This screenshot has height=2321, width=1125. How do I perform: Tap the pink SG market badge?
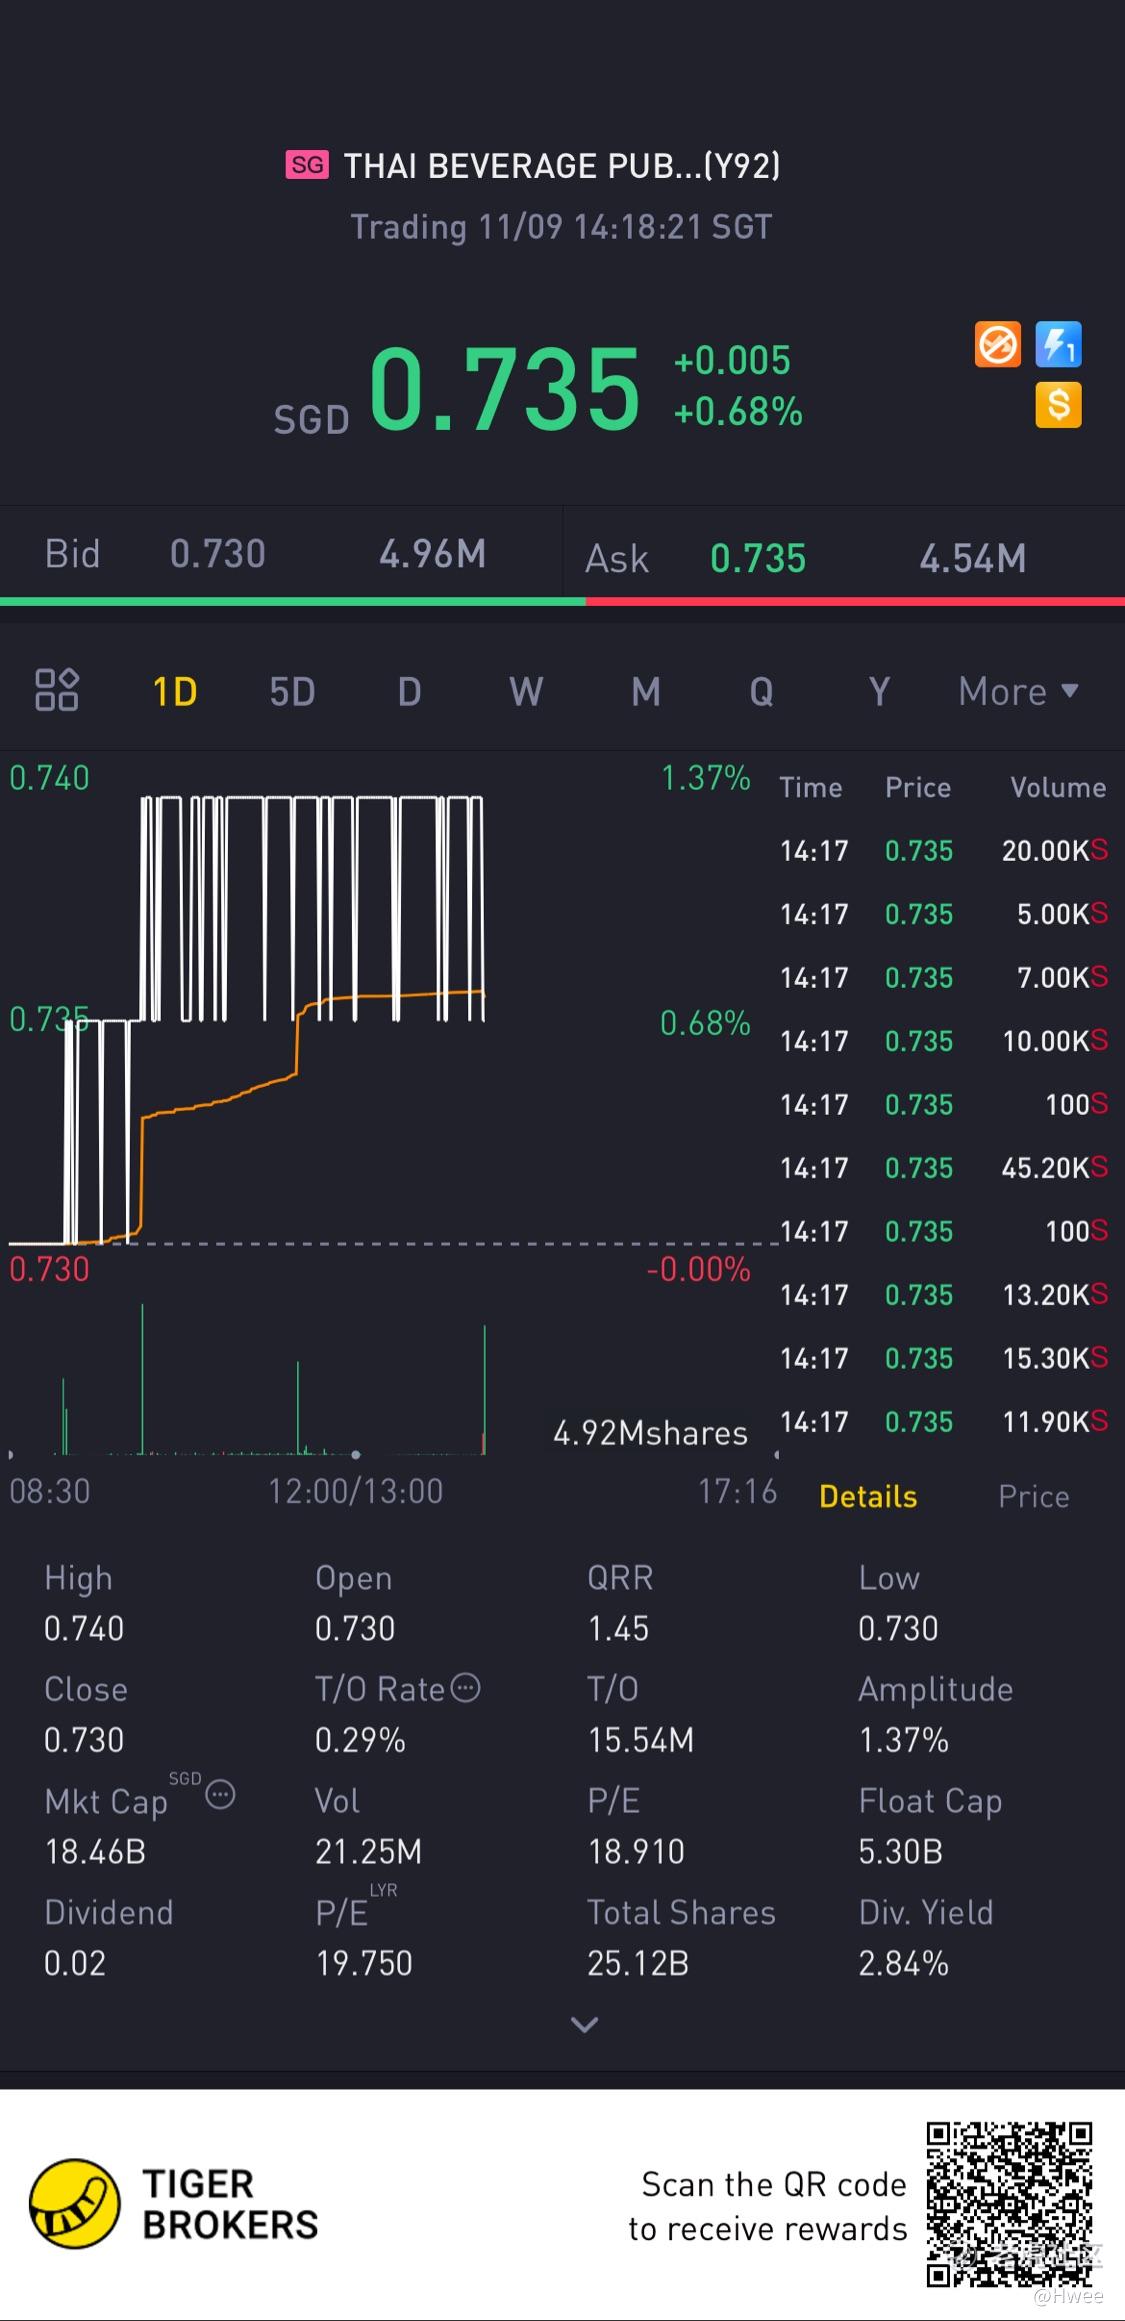point(307,165)
